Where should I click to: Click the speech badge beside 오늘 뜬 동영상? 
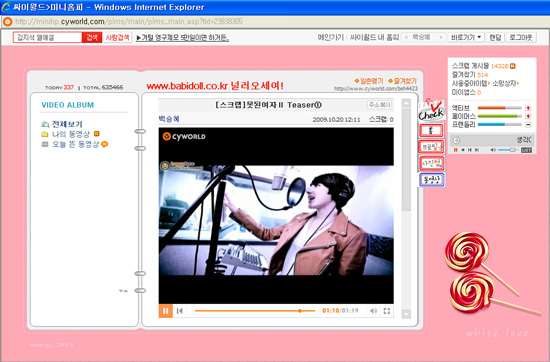click(x=105, y=144)
